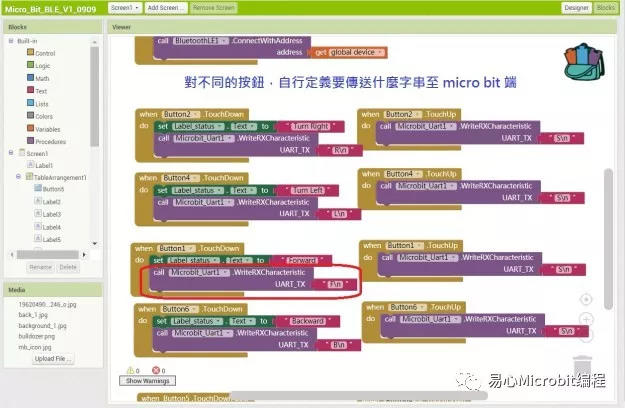Select the Colors blocks category swatch
625x408 pixels.
30,116
